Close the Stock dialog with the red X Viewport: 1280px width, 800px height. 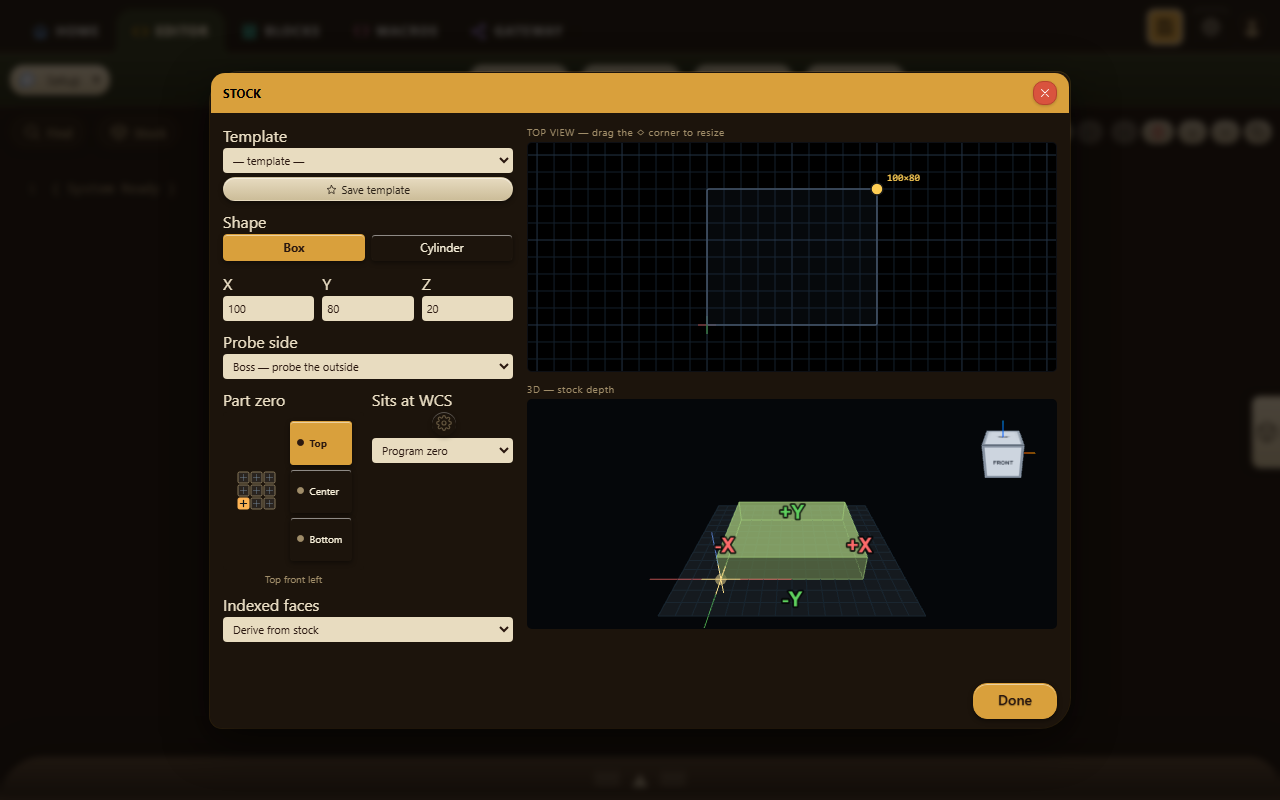[x=1045, y=93]
